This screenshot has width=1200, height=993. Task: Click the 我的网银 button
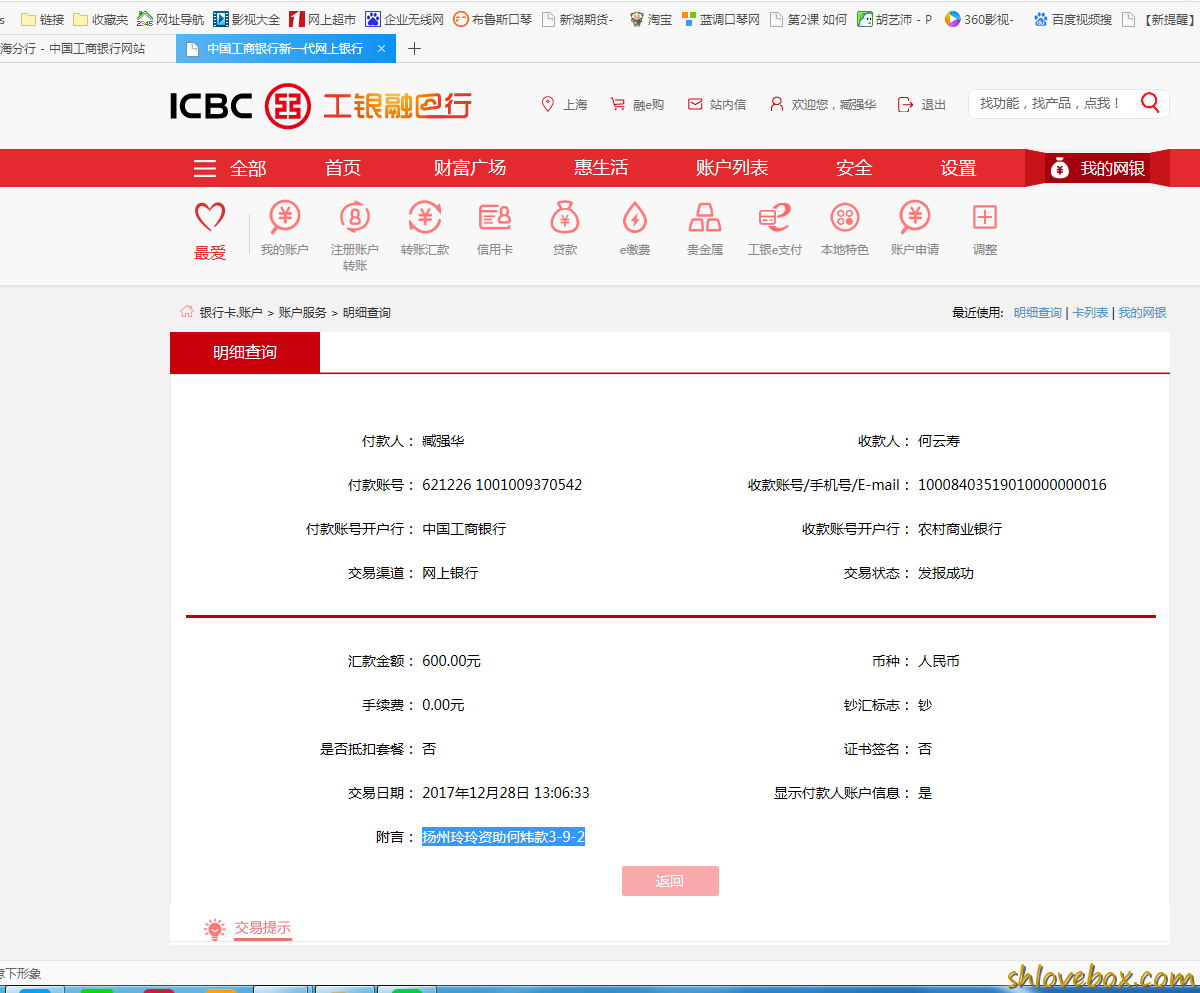coord(1097,168)
